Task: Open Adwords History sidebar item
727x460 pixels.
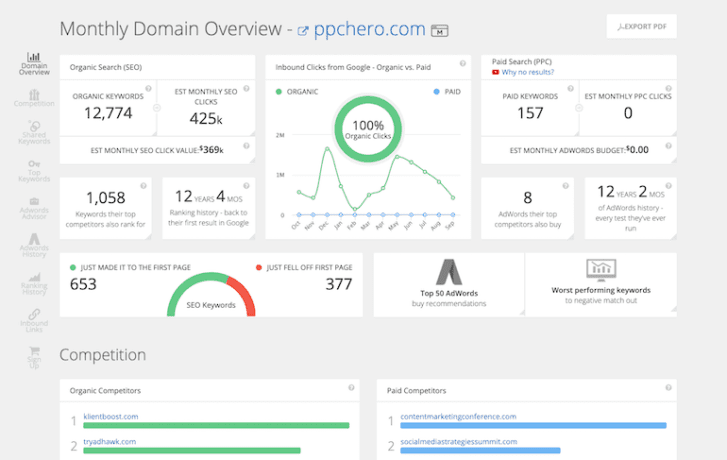Action: [34, 245]
